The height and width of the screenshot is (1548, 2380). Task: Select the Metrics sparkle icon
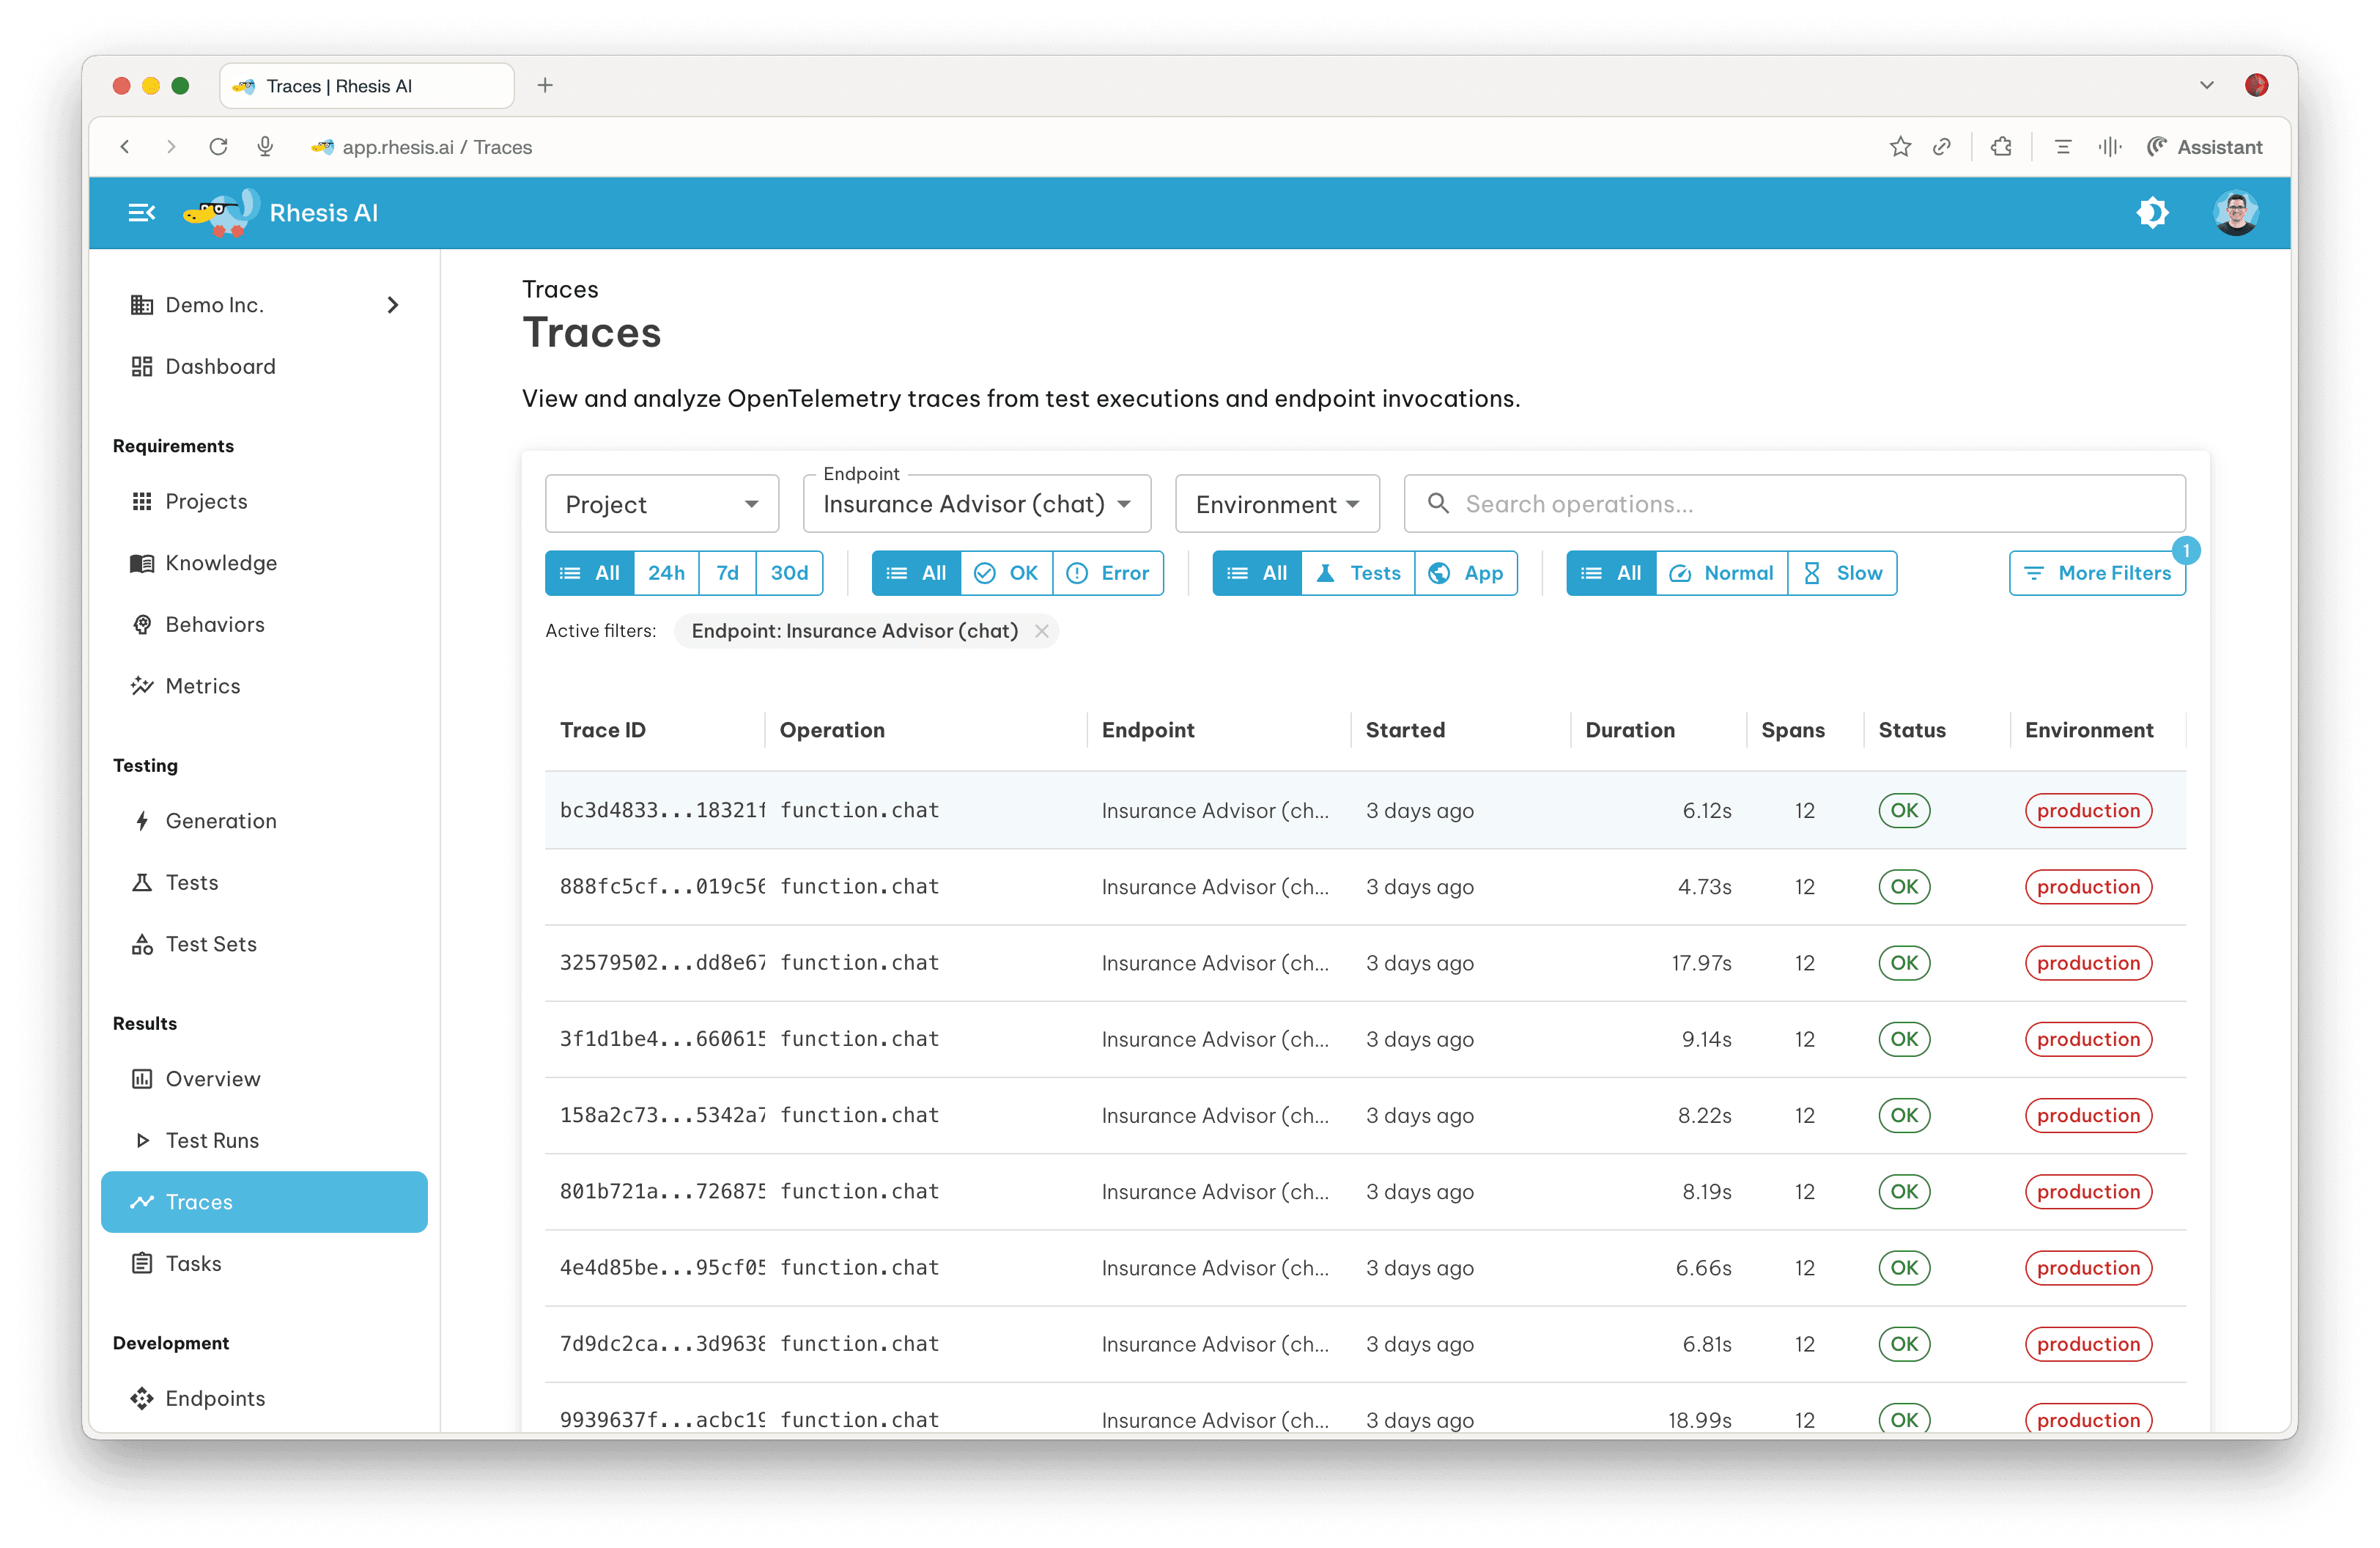[142, 686]
